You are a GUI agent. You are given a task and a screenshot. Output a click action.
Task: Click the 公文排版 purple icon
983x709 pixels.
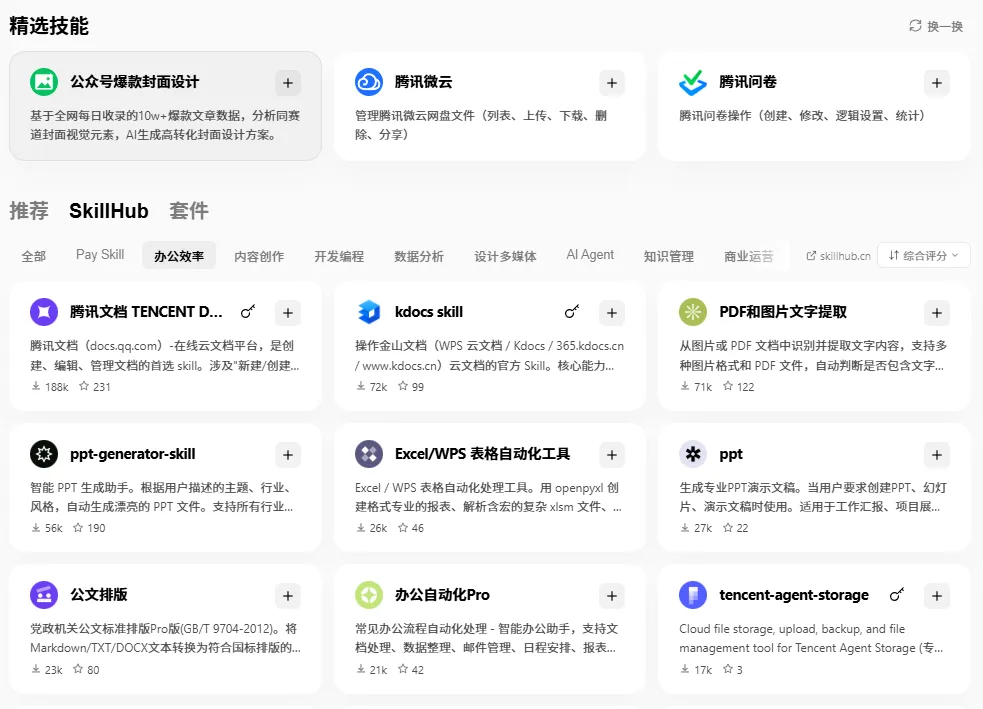44,595
